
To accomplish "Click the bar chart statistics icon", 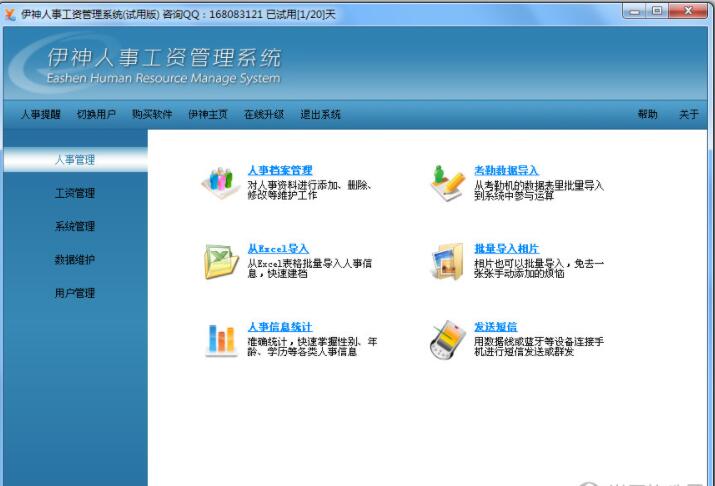I will click(x=221, y=340).
